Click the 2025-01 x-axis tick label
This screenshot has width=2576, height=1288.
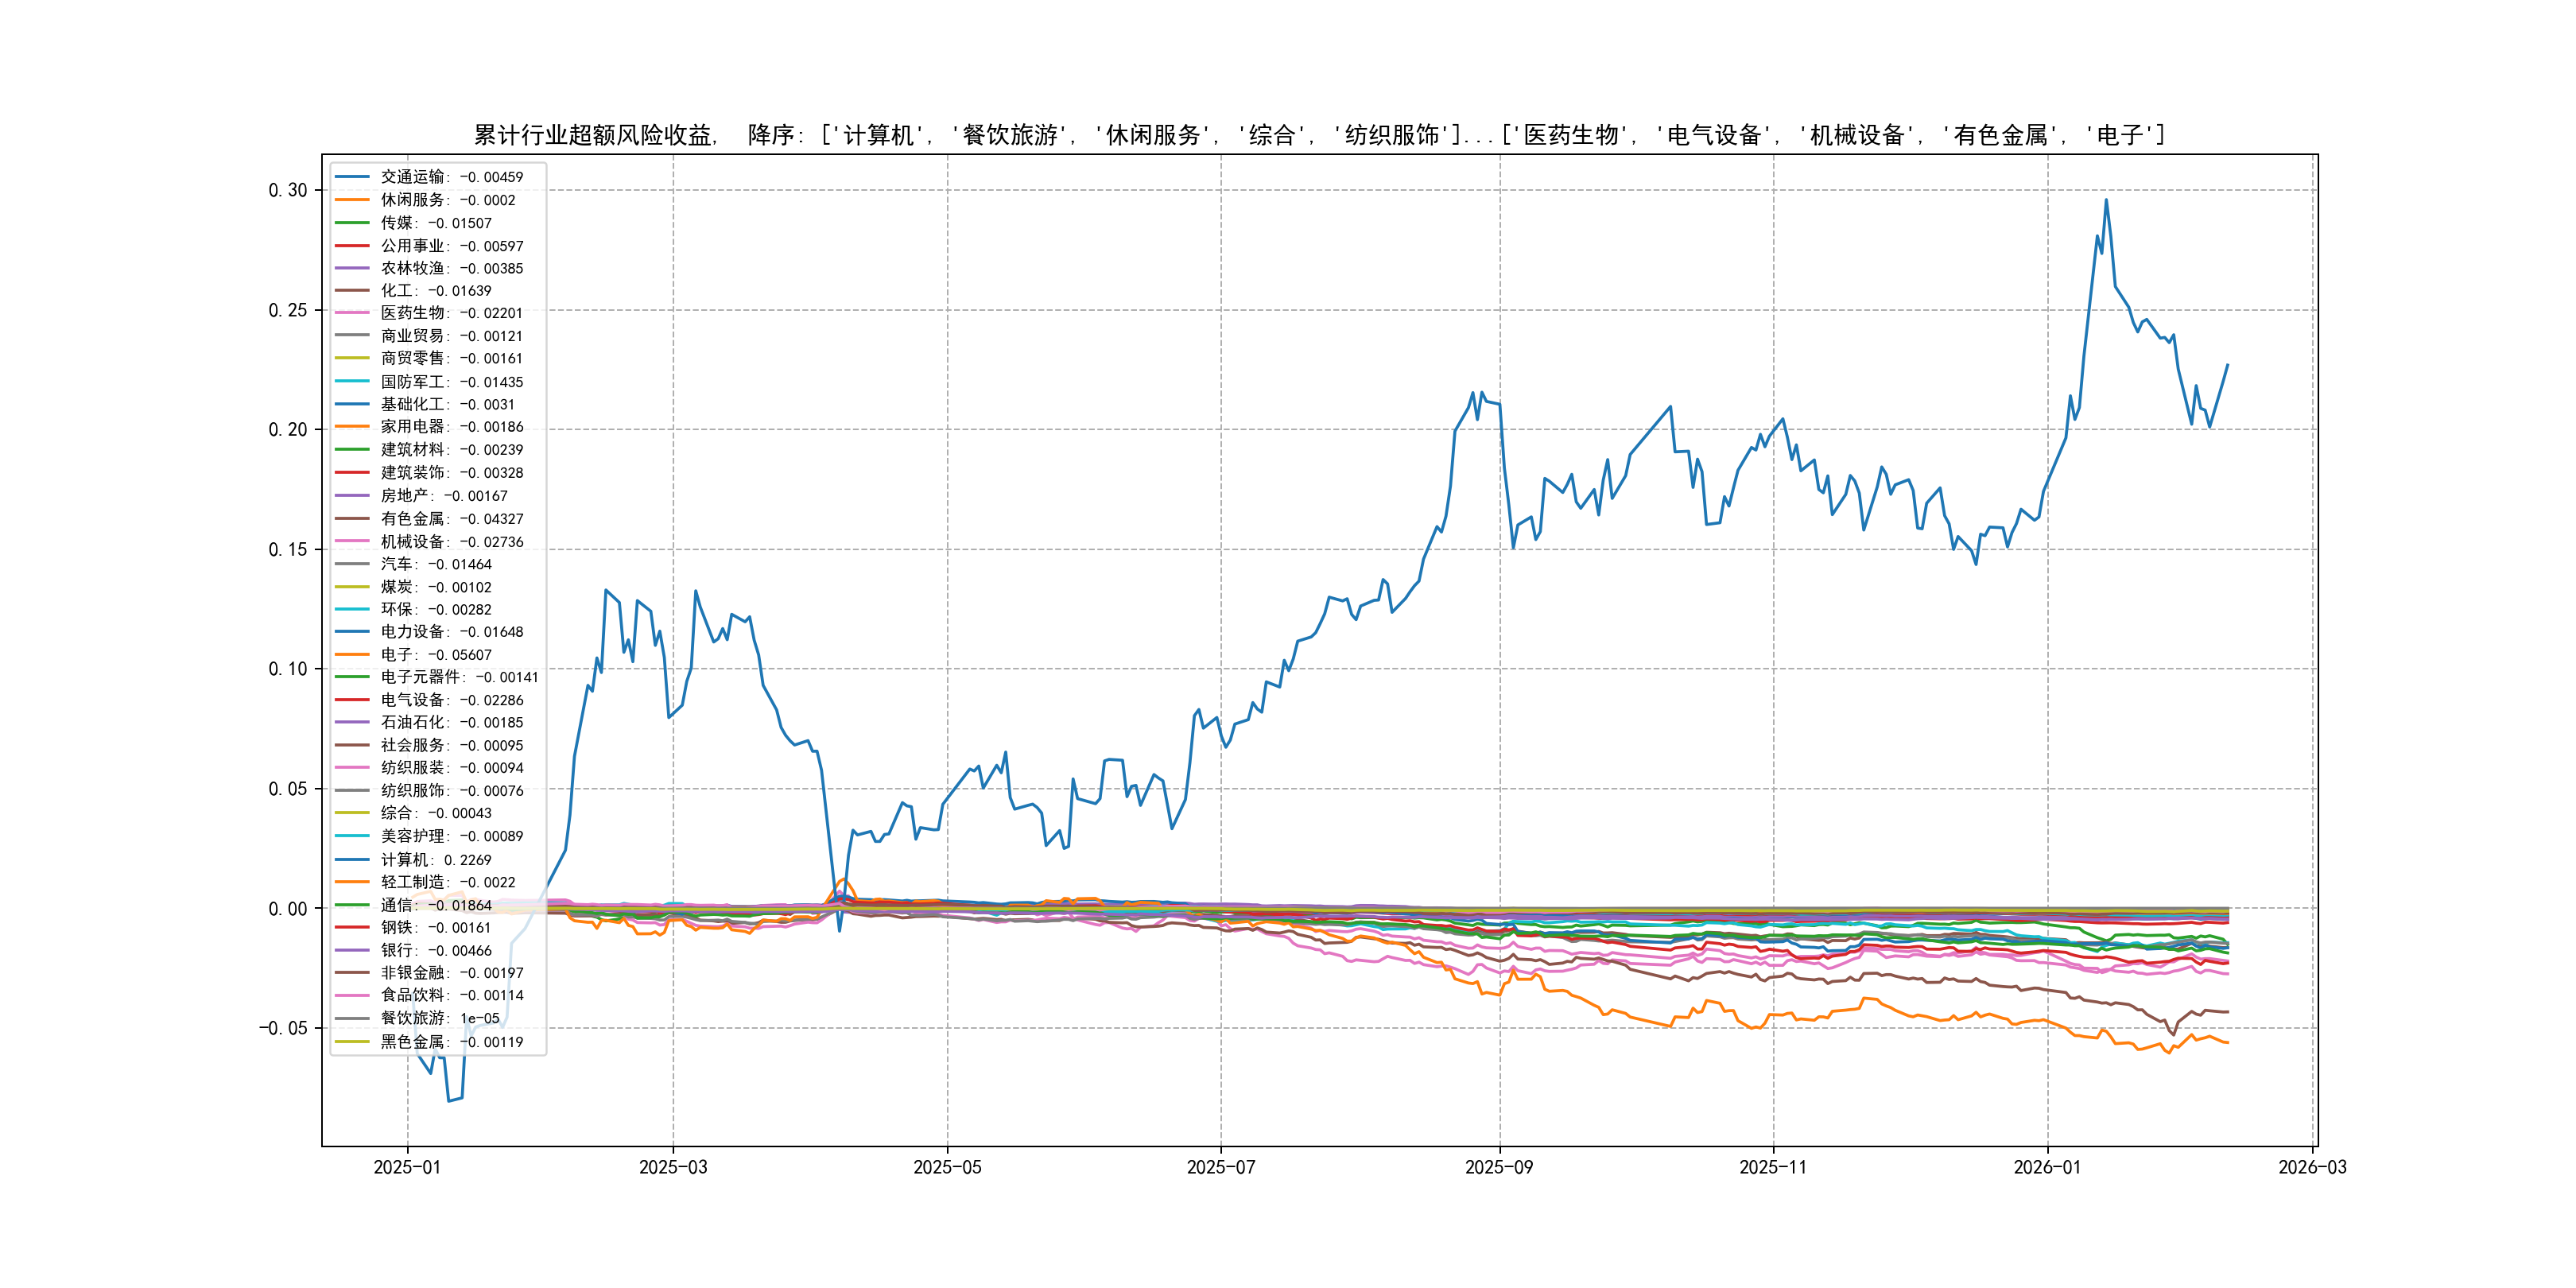(x=407, y=1167)
